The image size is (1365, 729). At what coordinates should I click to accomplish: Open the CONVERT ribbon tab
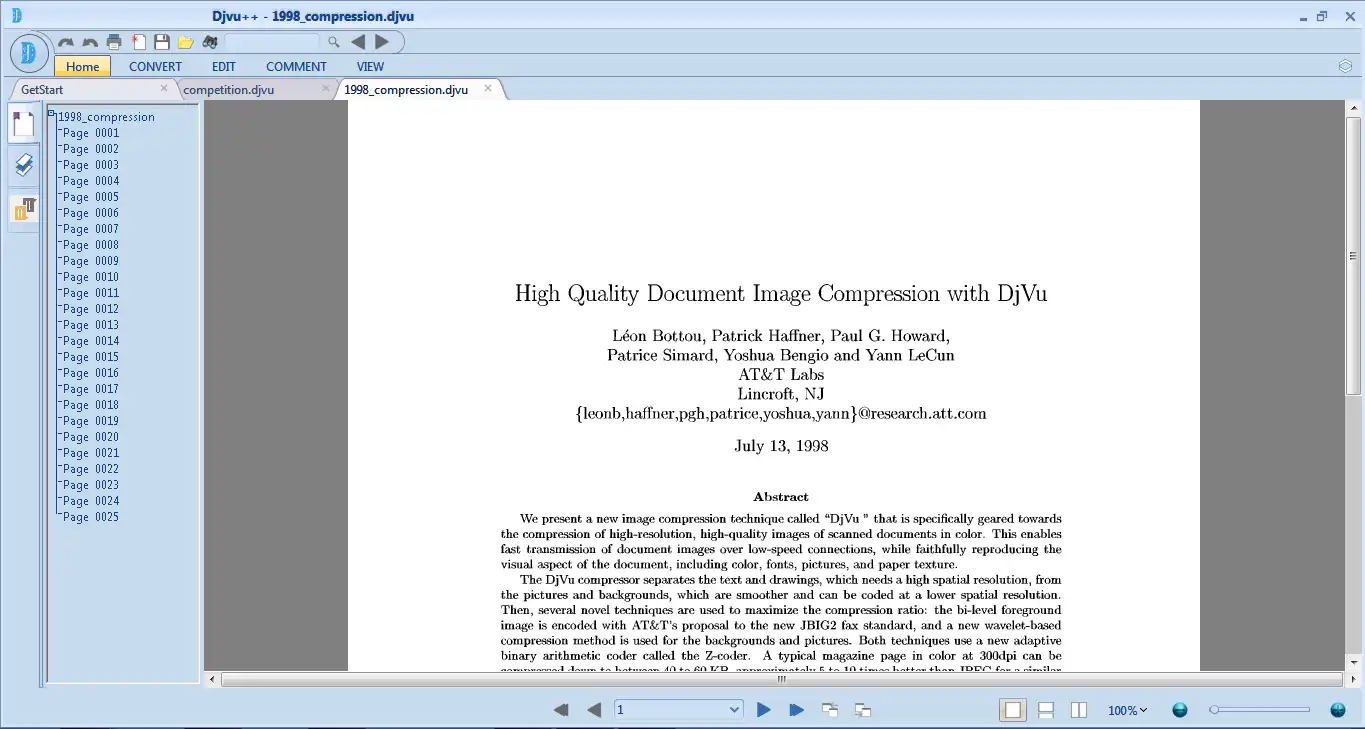tap(155, 66)
